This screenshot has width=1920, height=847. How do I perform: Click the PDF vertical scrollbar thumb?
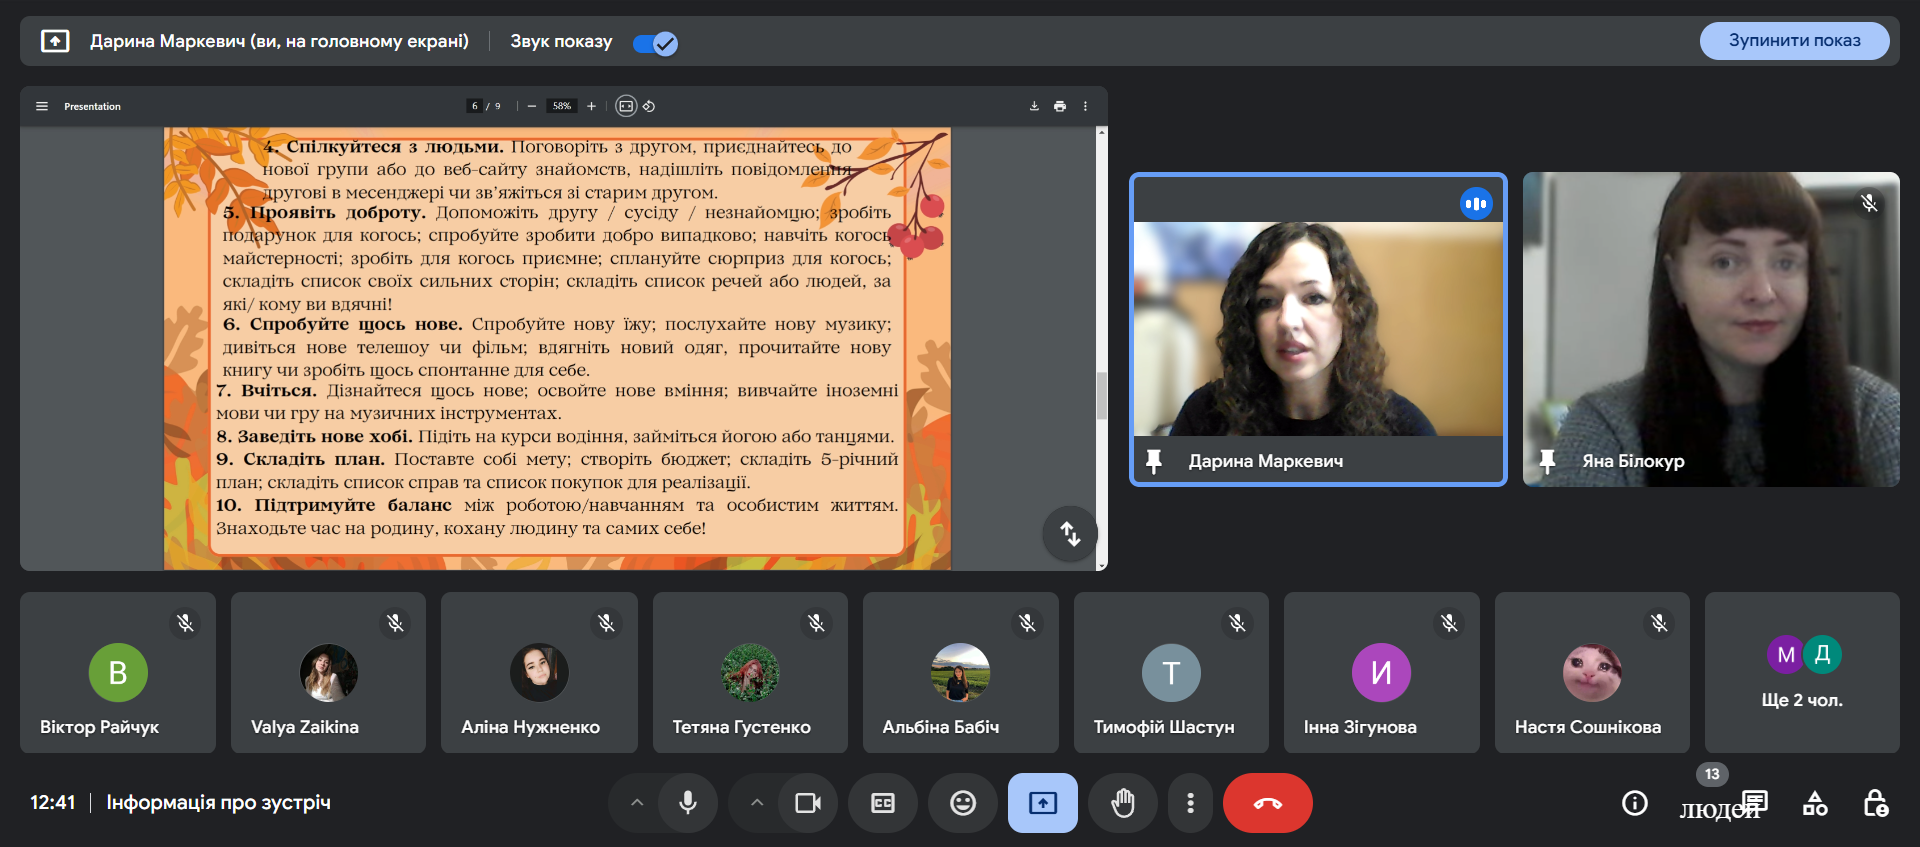(x=1102, y=395)
